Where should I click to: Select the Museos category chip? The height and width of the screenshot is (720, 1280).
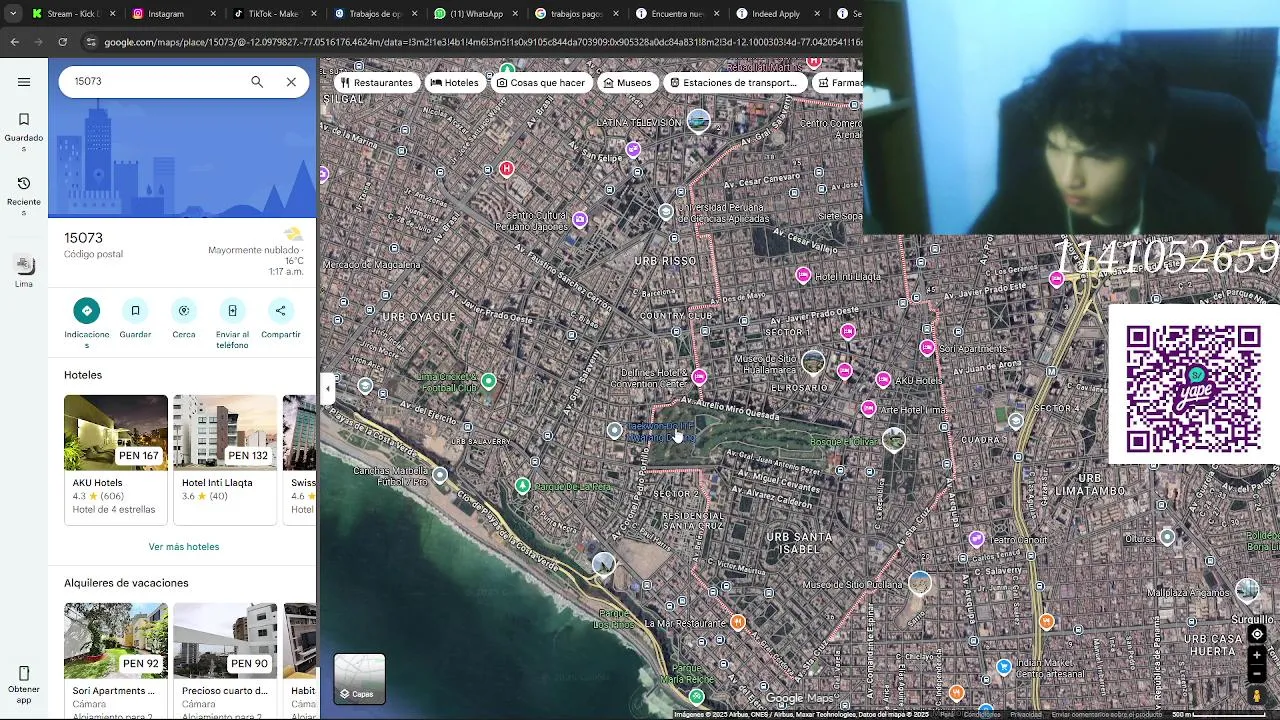click(x=627, y=83)
